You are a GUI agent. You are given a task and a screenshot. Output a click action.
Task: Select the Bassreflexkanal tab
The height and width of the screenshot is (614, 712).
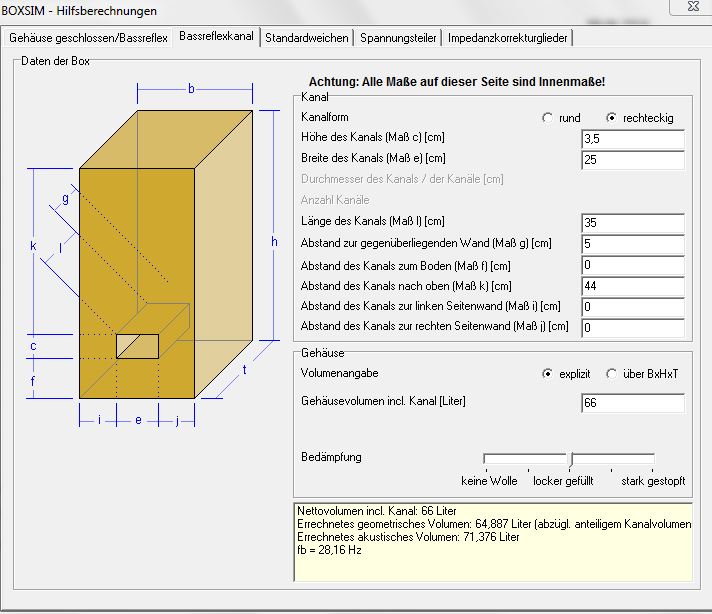[216, 37]
